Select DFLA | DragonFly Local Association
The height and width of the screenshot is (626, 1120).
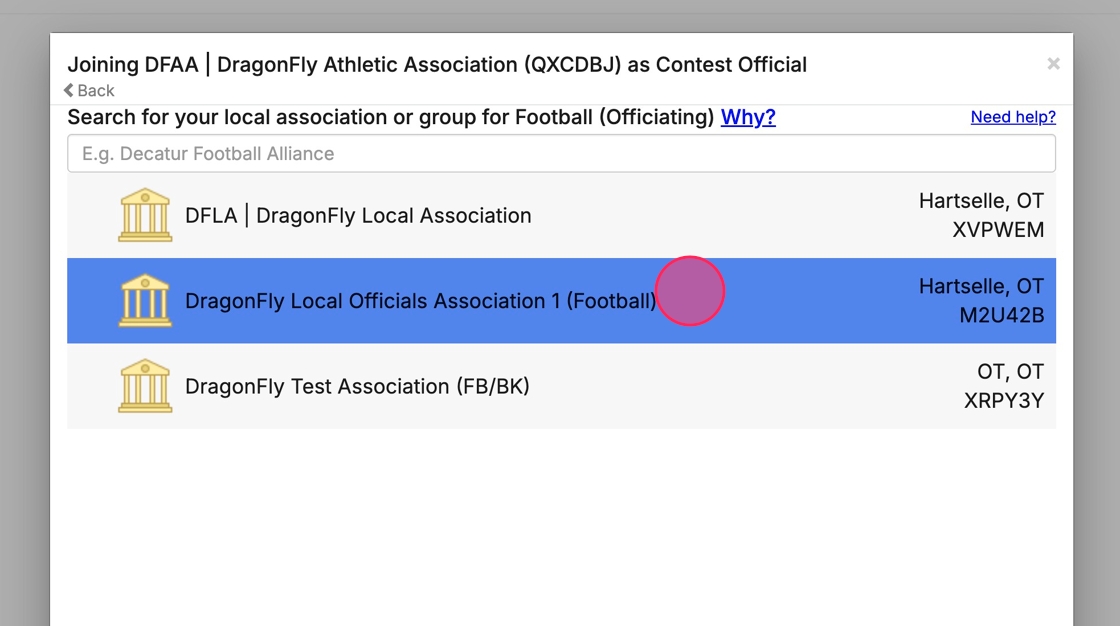click(x=358, y=216)
